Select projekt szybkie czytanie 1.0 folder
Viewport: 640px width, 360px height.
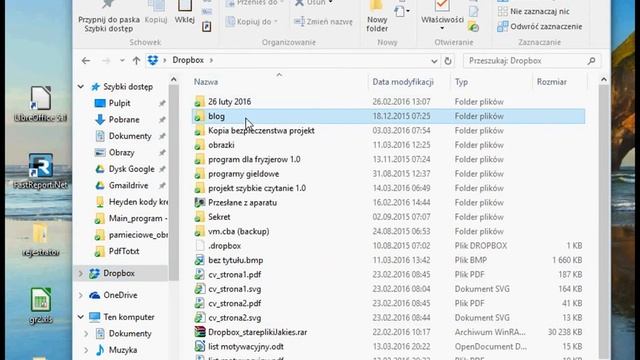389,188
